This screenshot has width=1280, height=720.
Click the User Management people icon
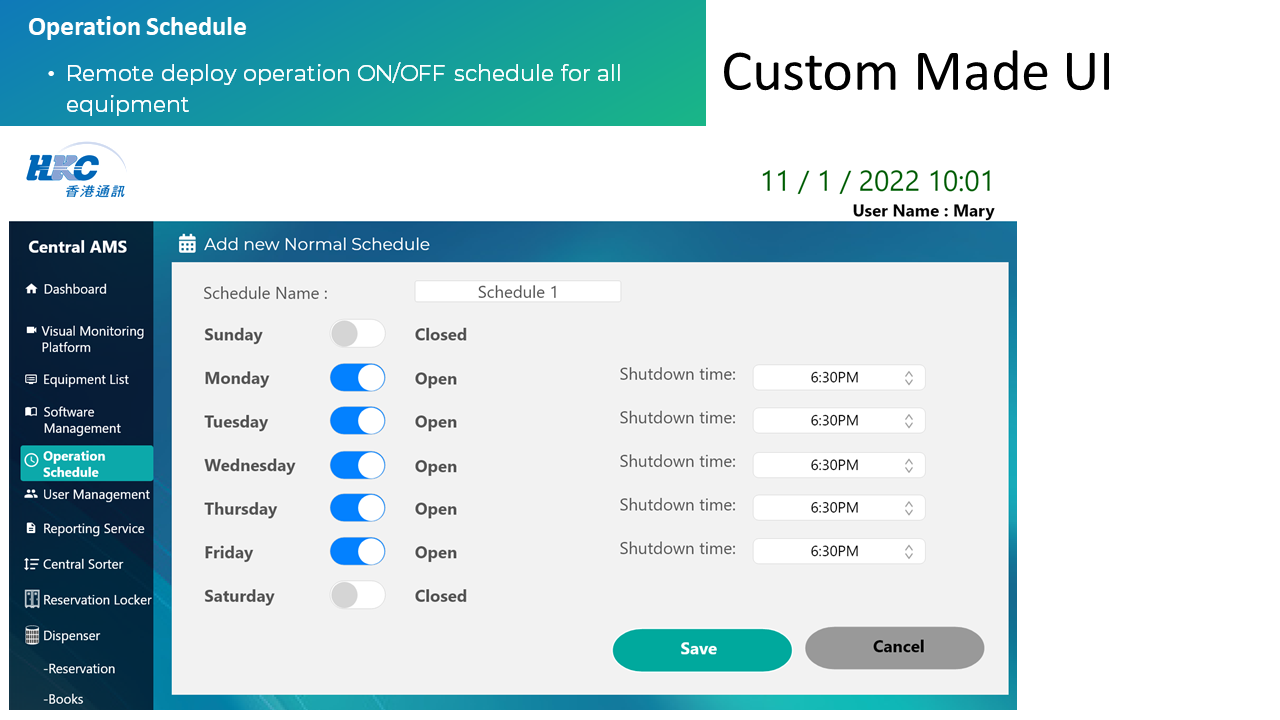click(31, 494)
